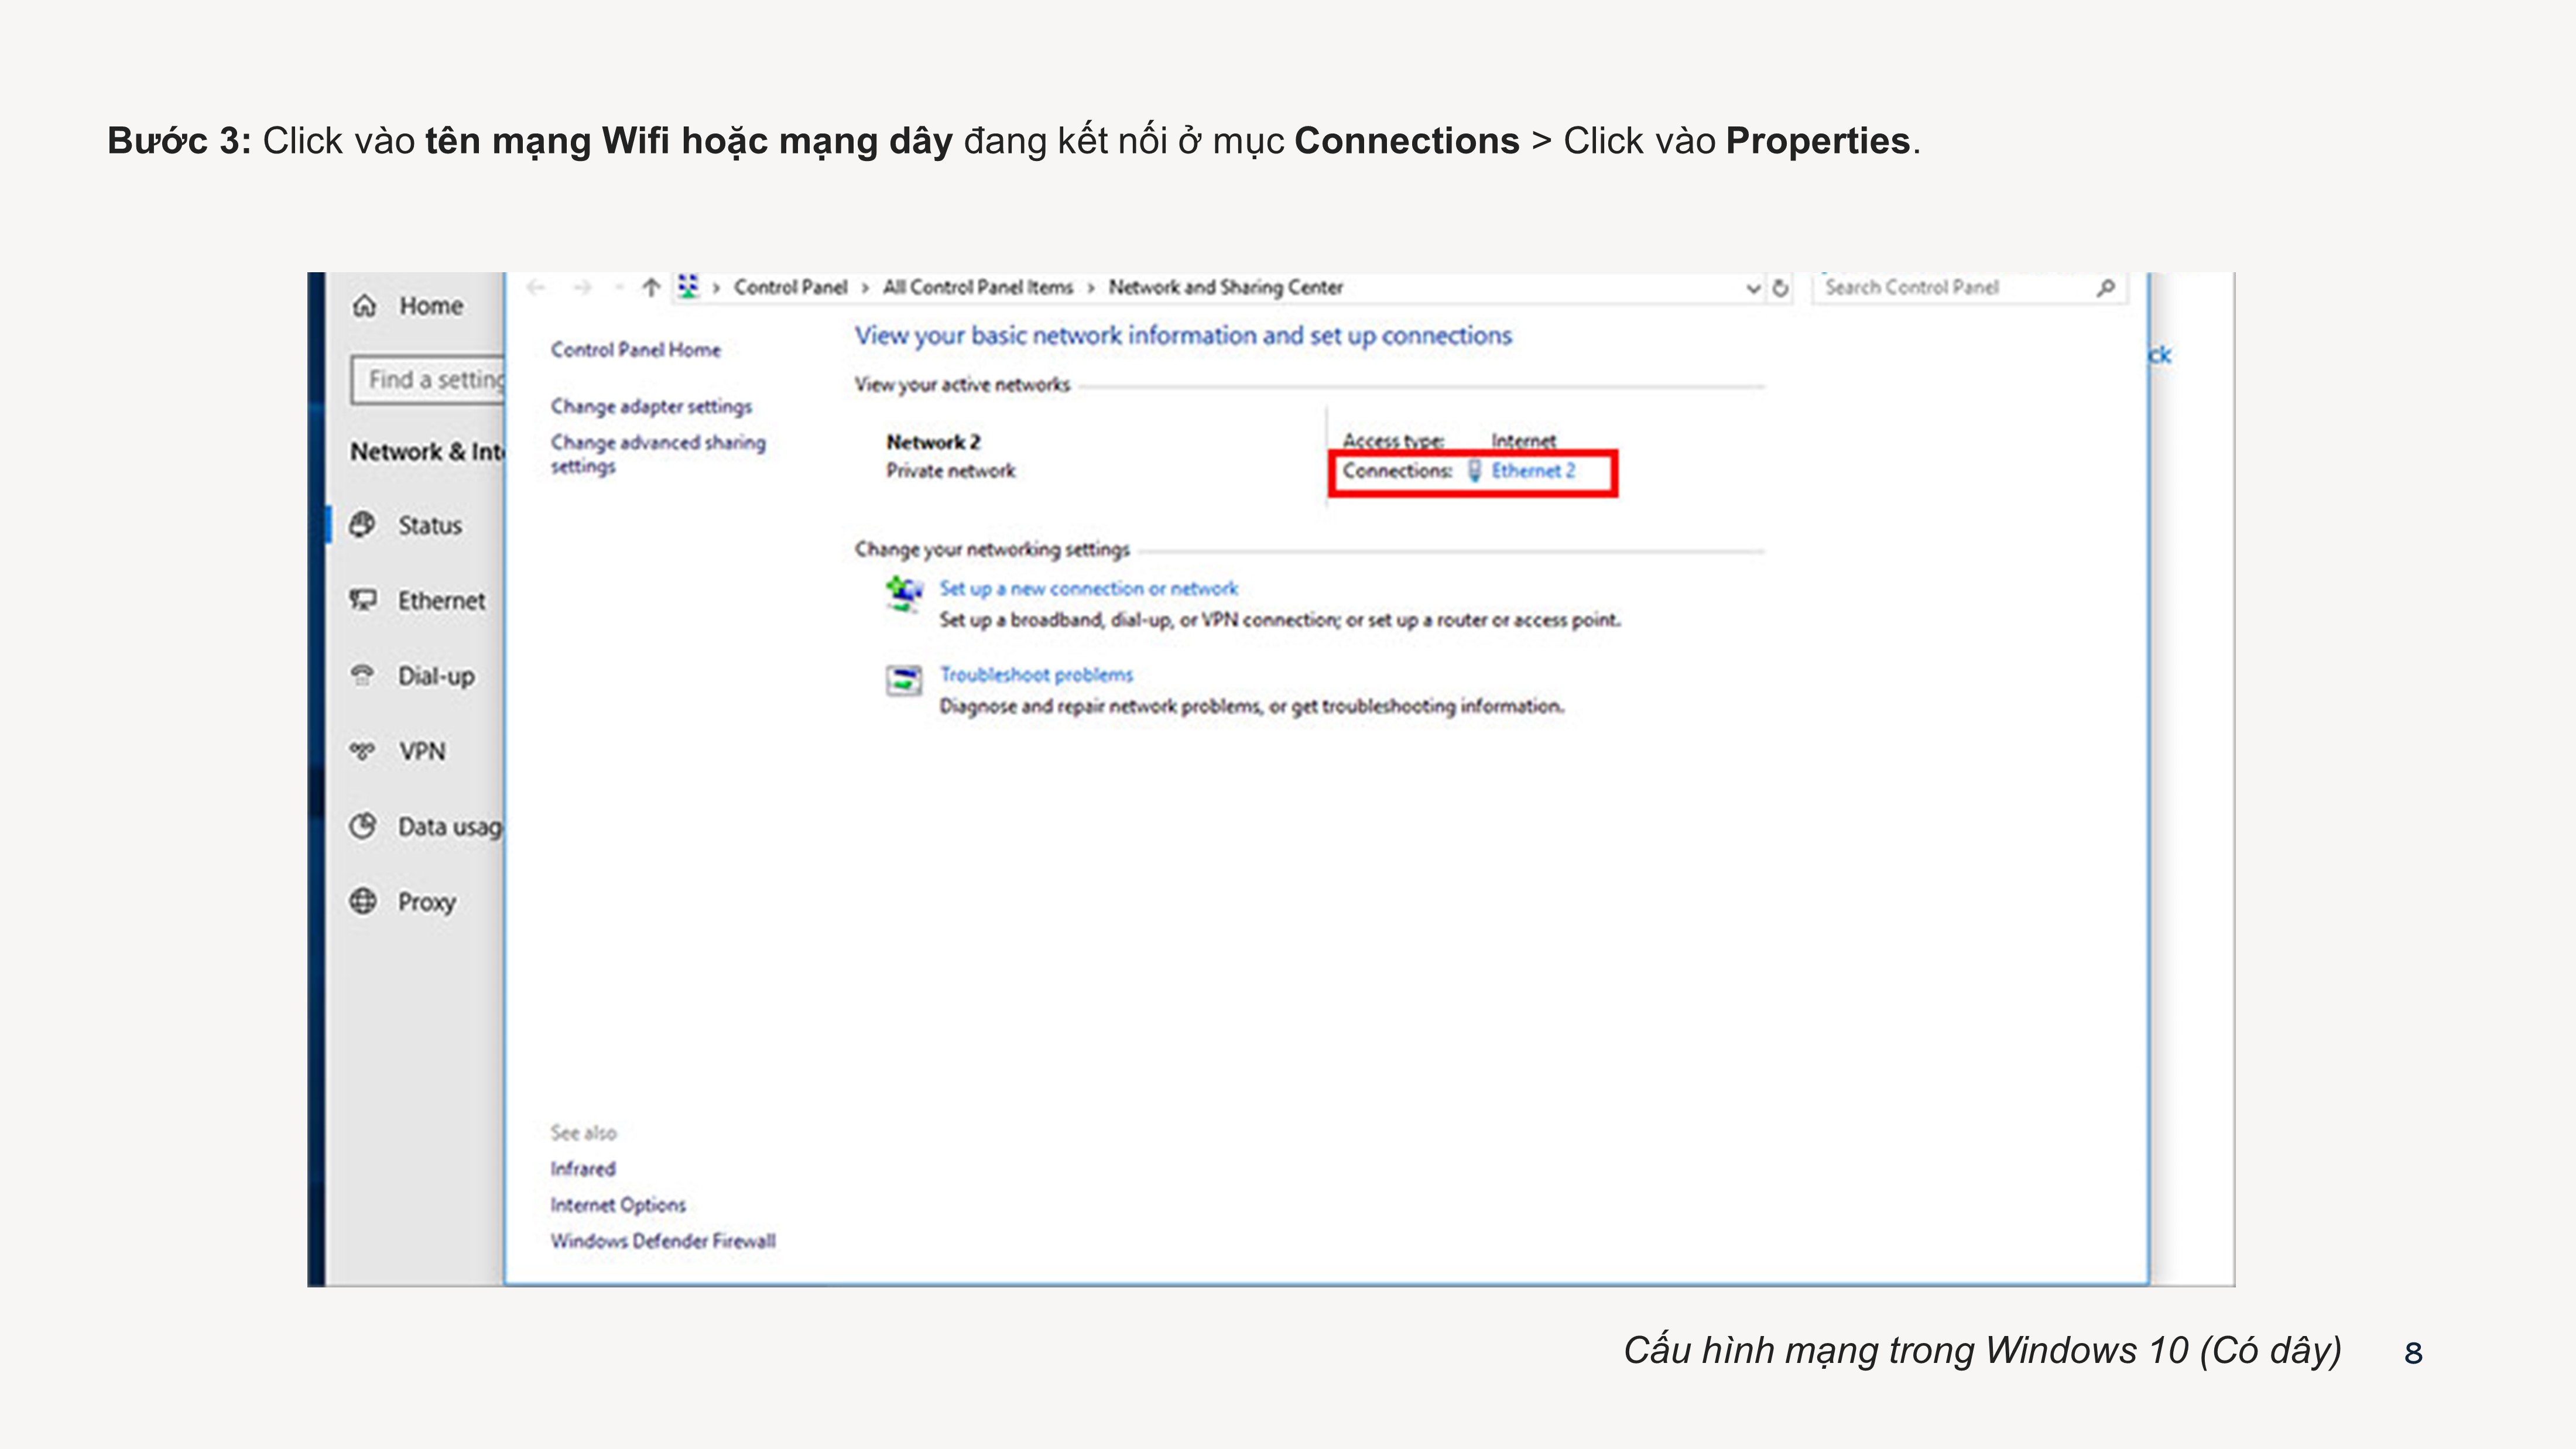The width and height of the screenshot is (2576, 1449).
Task: Click the Private network label
Action: point(951,471)
